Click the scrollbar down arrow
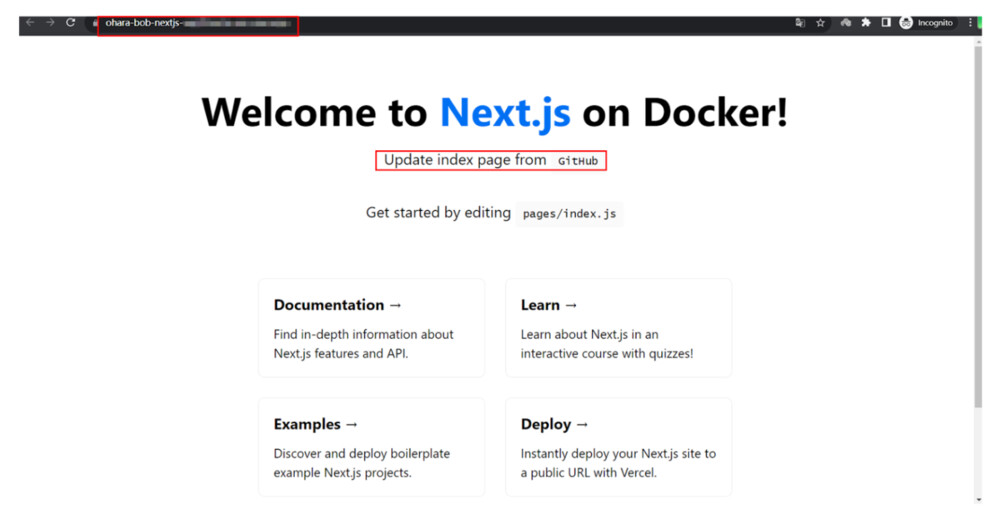This screenshot has height=522, width=1000. [x=977, y=499]
